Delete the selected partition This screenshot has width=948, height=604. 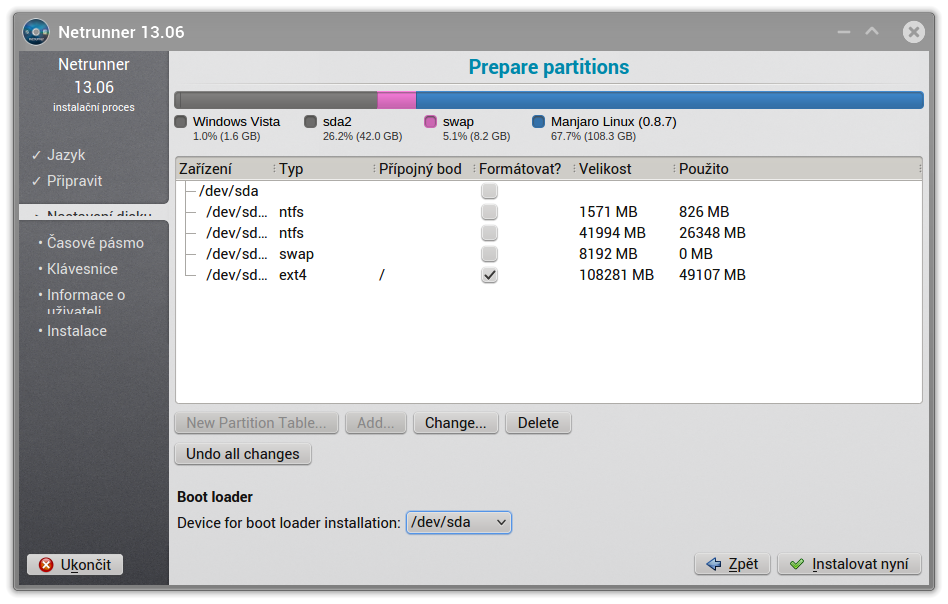tap(538, 423)
